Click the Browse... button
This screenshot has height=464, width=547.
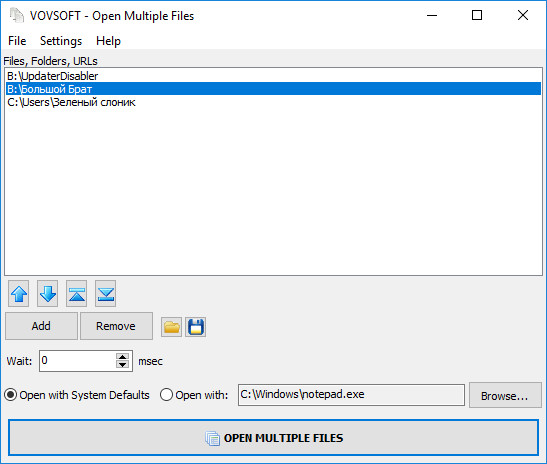[505, 395]
